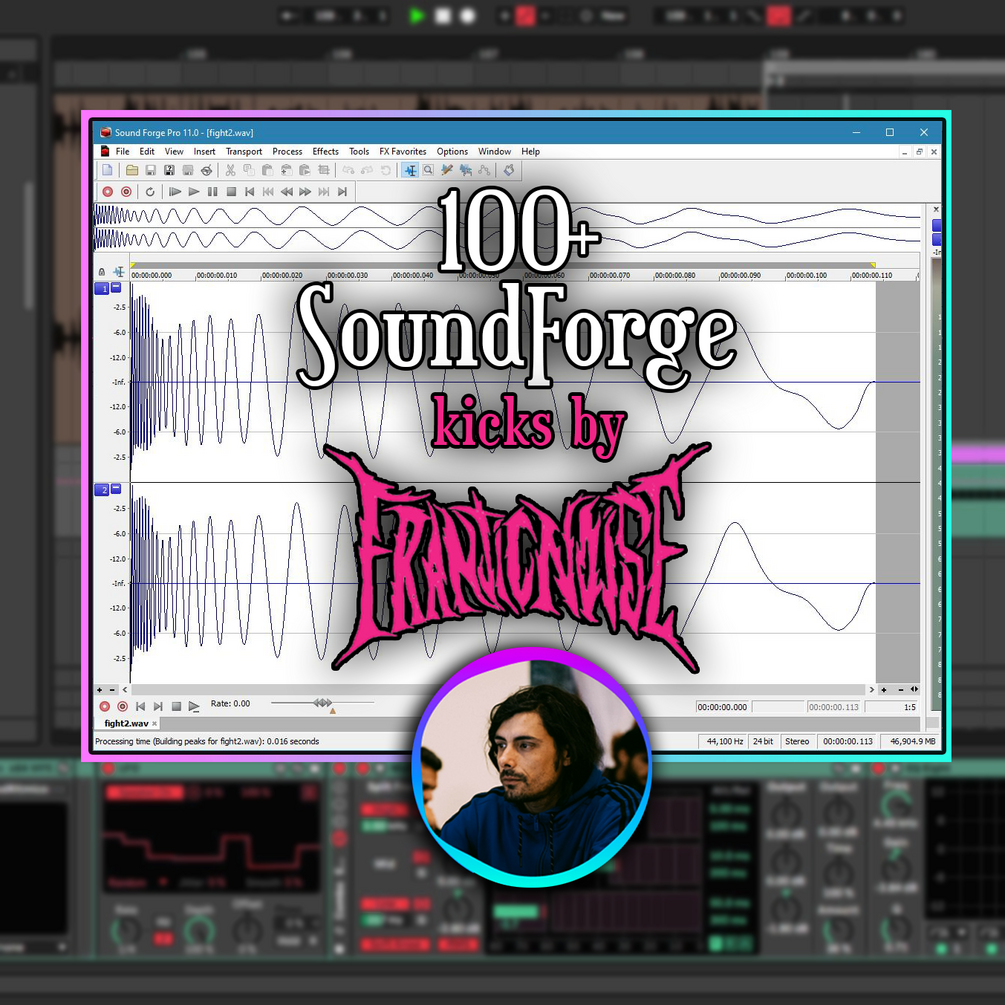Open the Help menu
The height and width of the screenshot is (1005, 1005).
click(530, 152)
